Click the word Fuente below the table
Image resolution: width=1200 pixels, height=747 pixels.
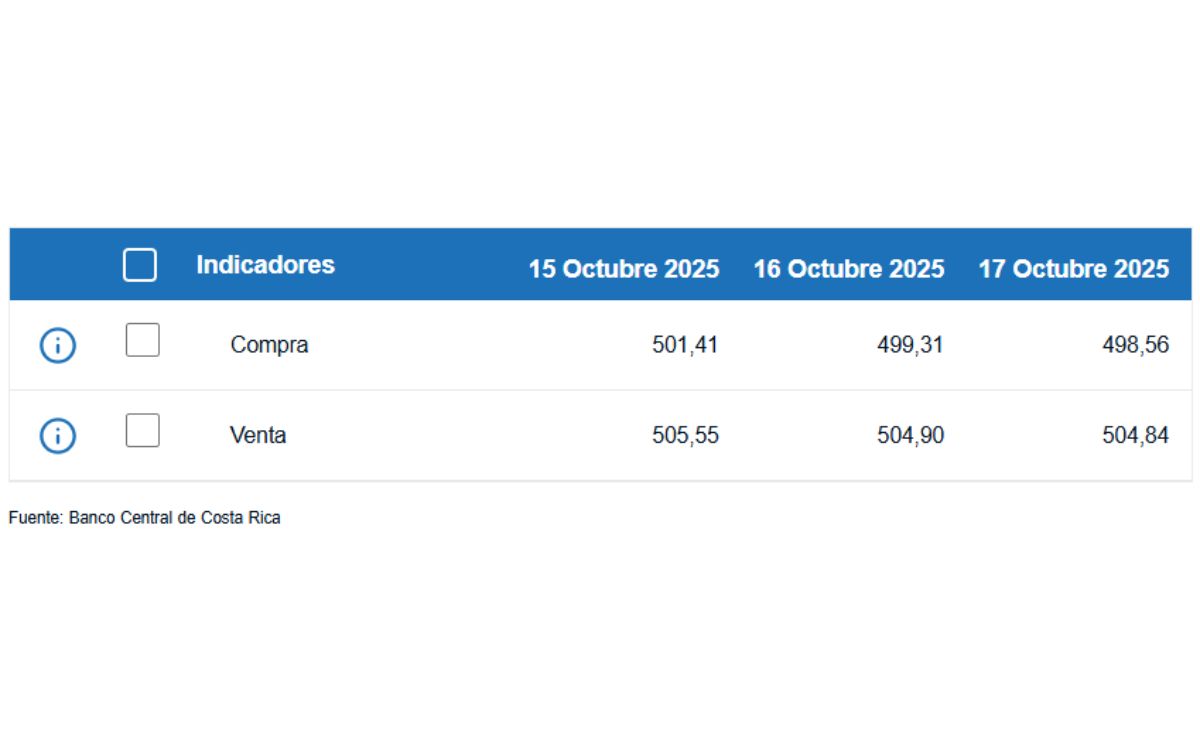[34, 518]
